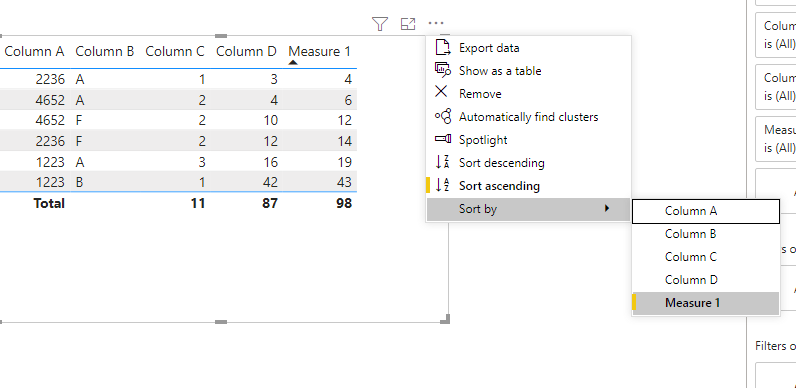This screenshot has width=796, height=388.
Task: Click the visual filter funnel icon
Action: (x=380, y=23)
